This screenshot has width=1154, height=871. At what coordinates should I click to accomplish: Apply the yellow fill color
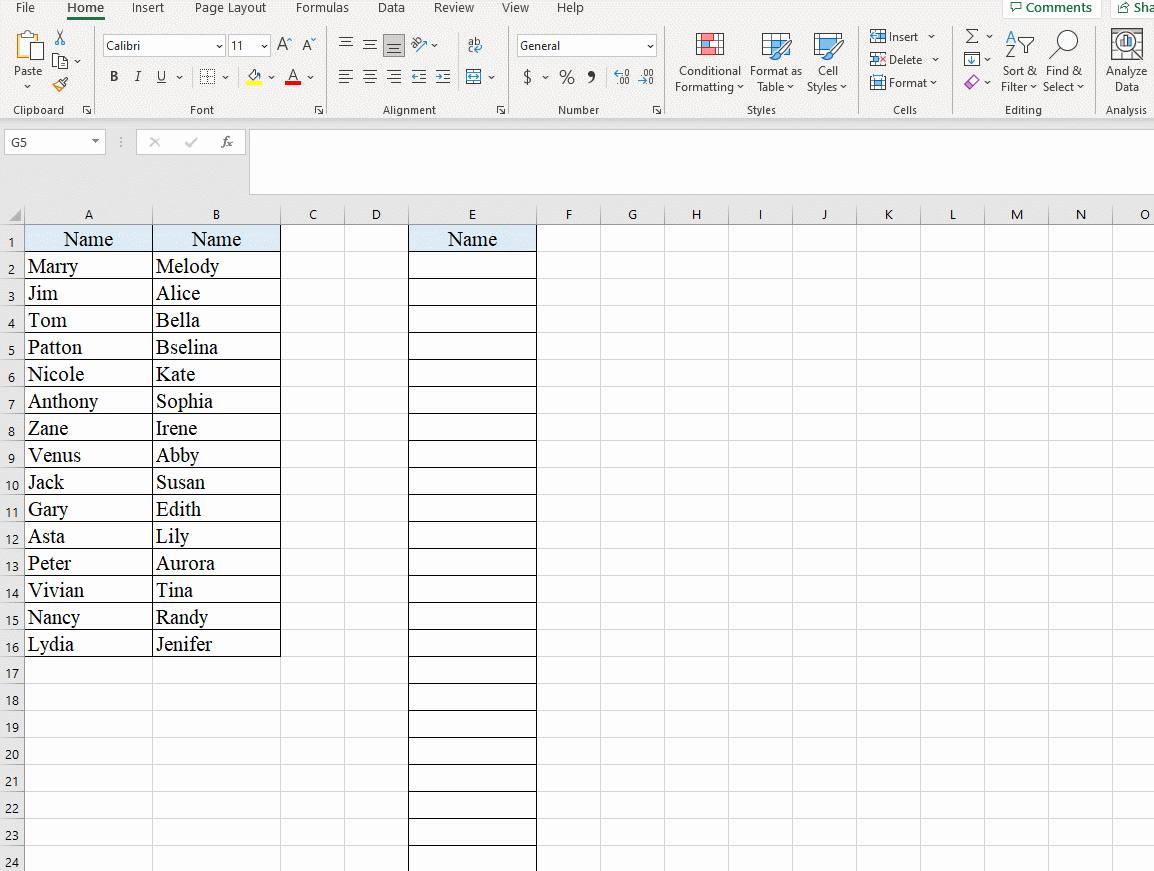point(254,77)
